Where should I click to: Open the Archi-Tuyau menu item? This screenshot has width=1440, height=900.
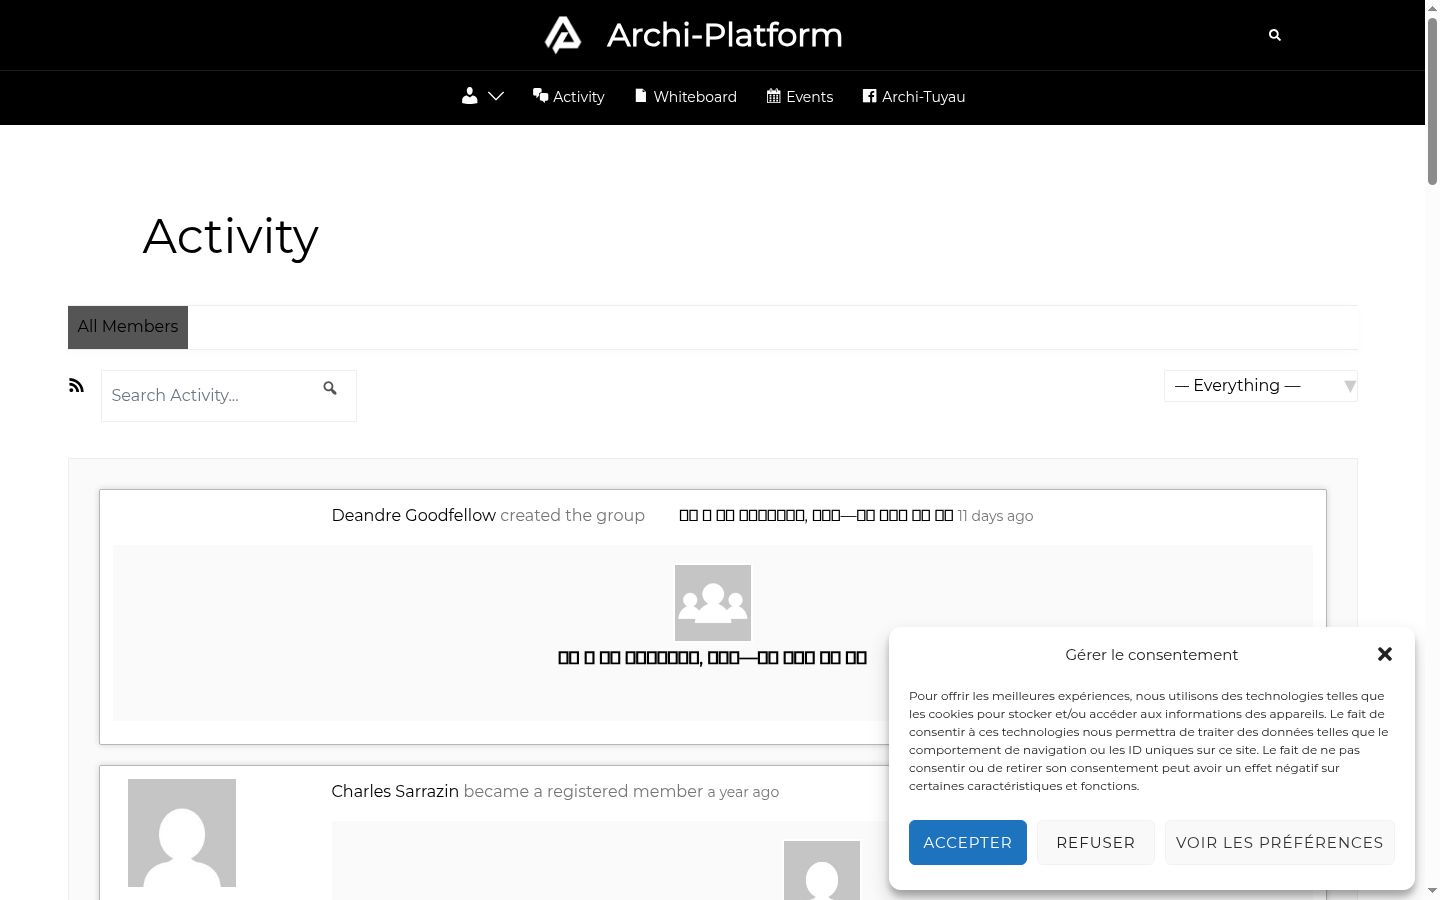tap(914, 97)
